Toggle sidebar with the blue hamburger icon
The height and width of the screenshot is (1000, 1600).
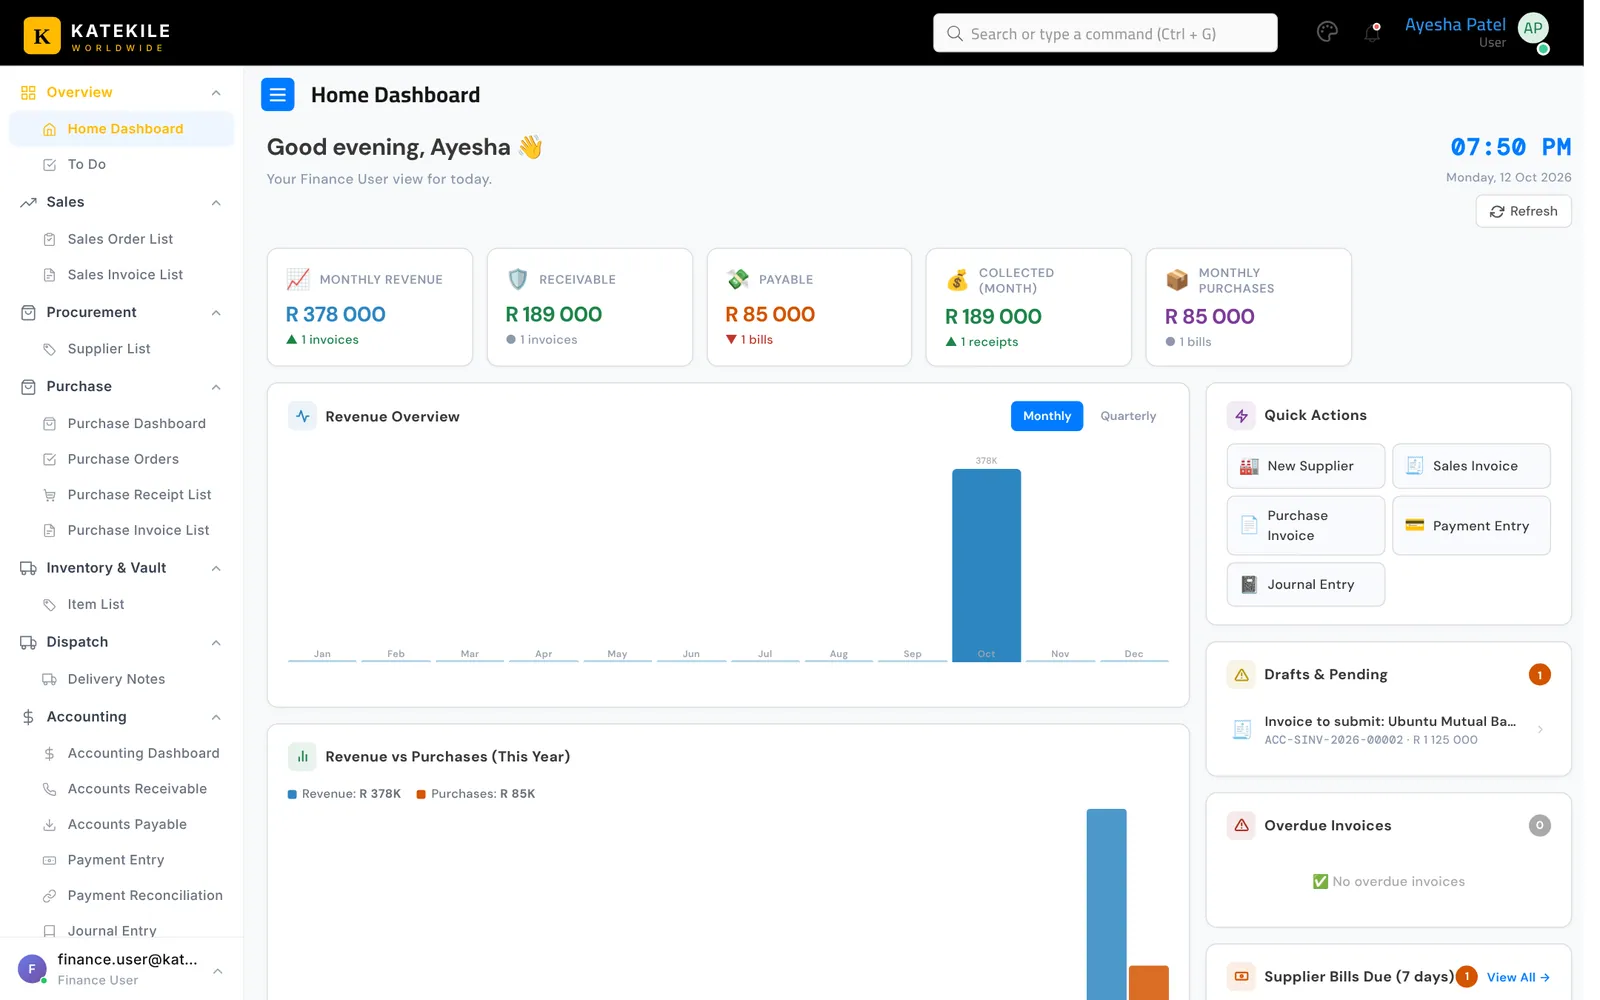point(278,95)
